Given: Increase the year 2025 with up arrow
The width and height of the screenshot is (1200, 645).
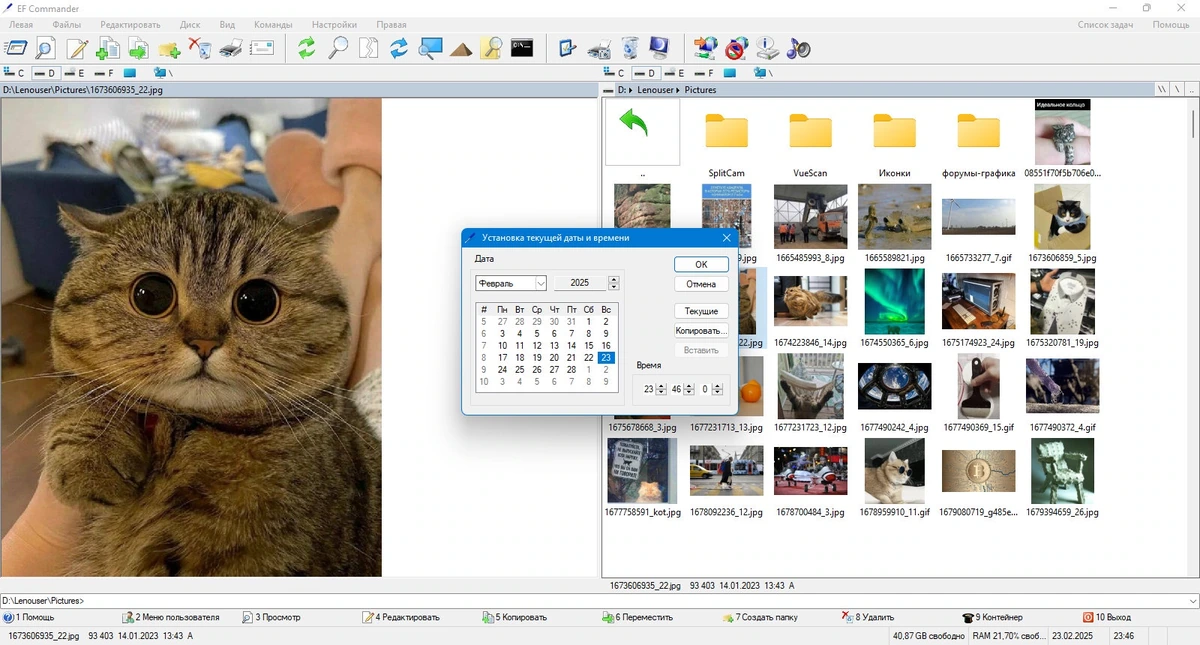Looking at the screenshot, I should 614,279.
